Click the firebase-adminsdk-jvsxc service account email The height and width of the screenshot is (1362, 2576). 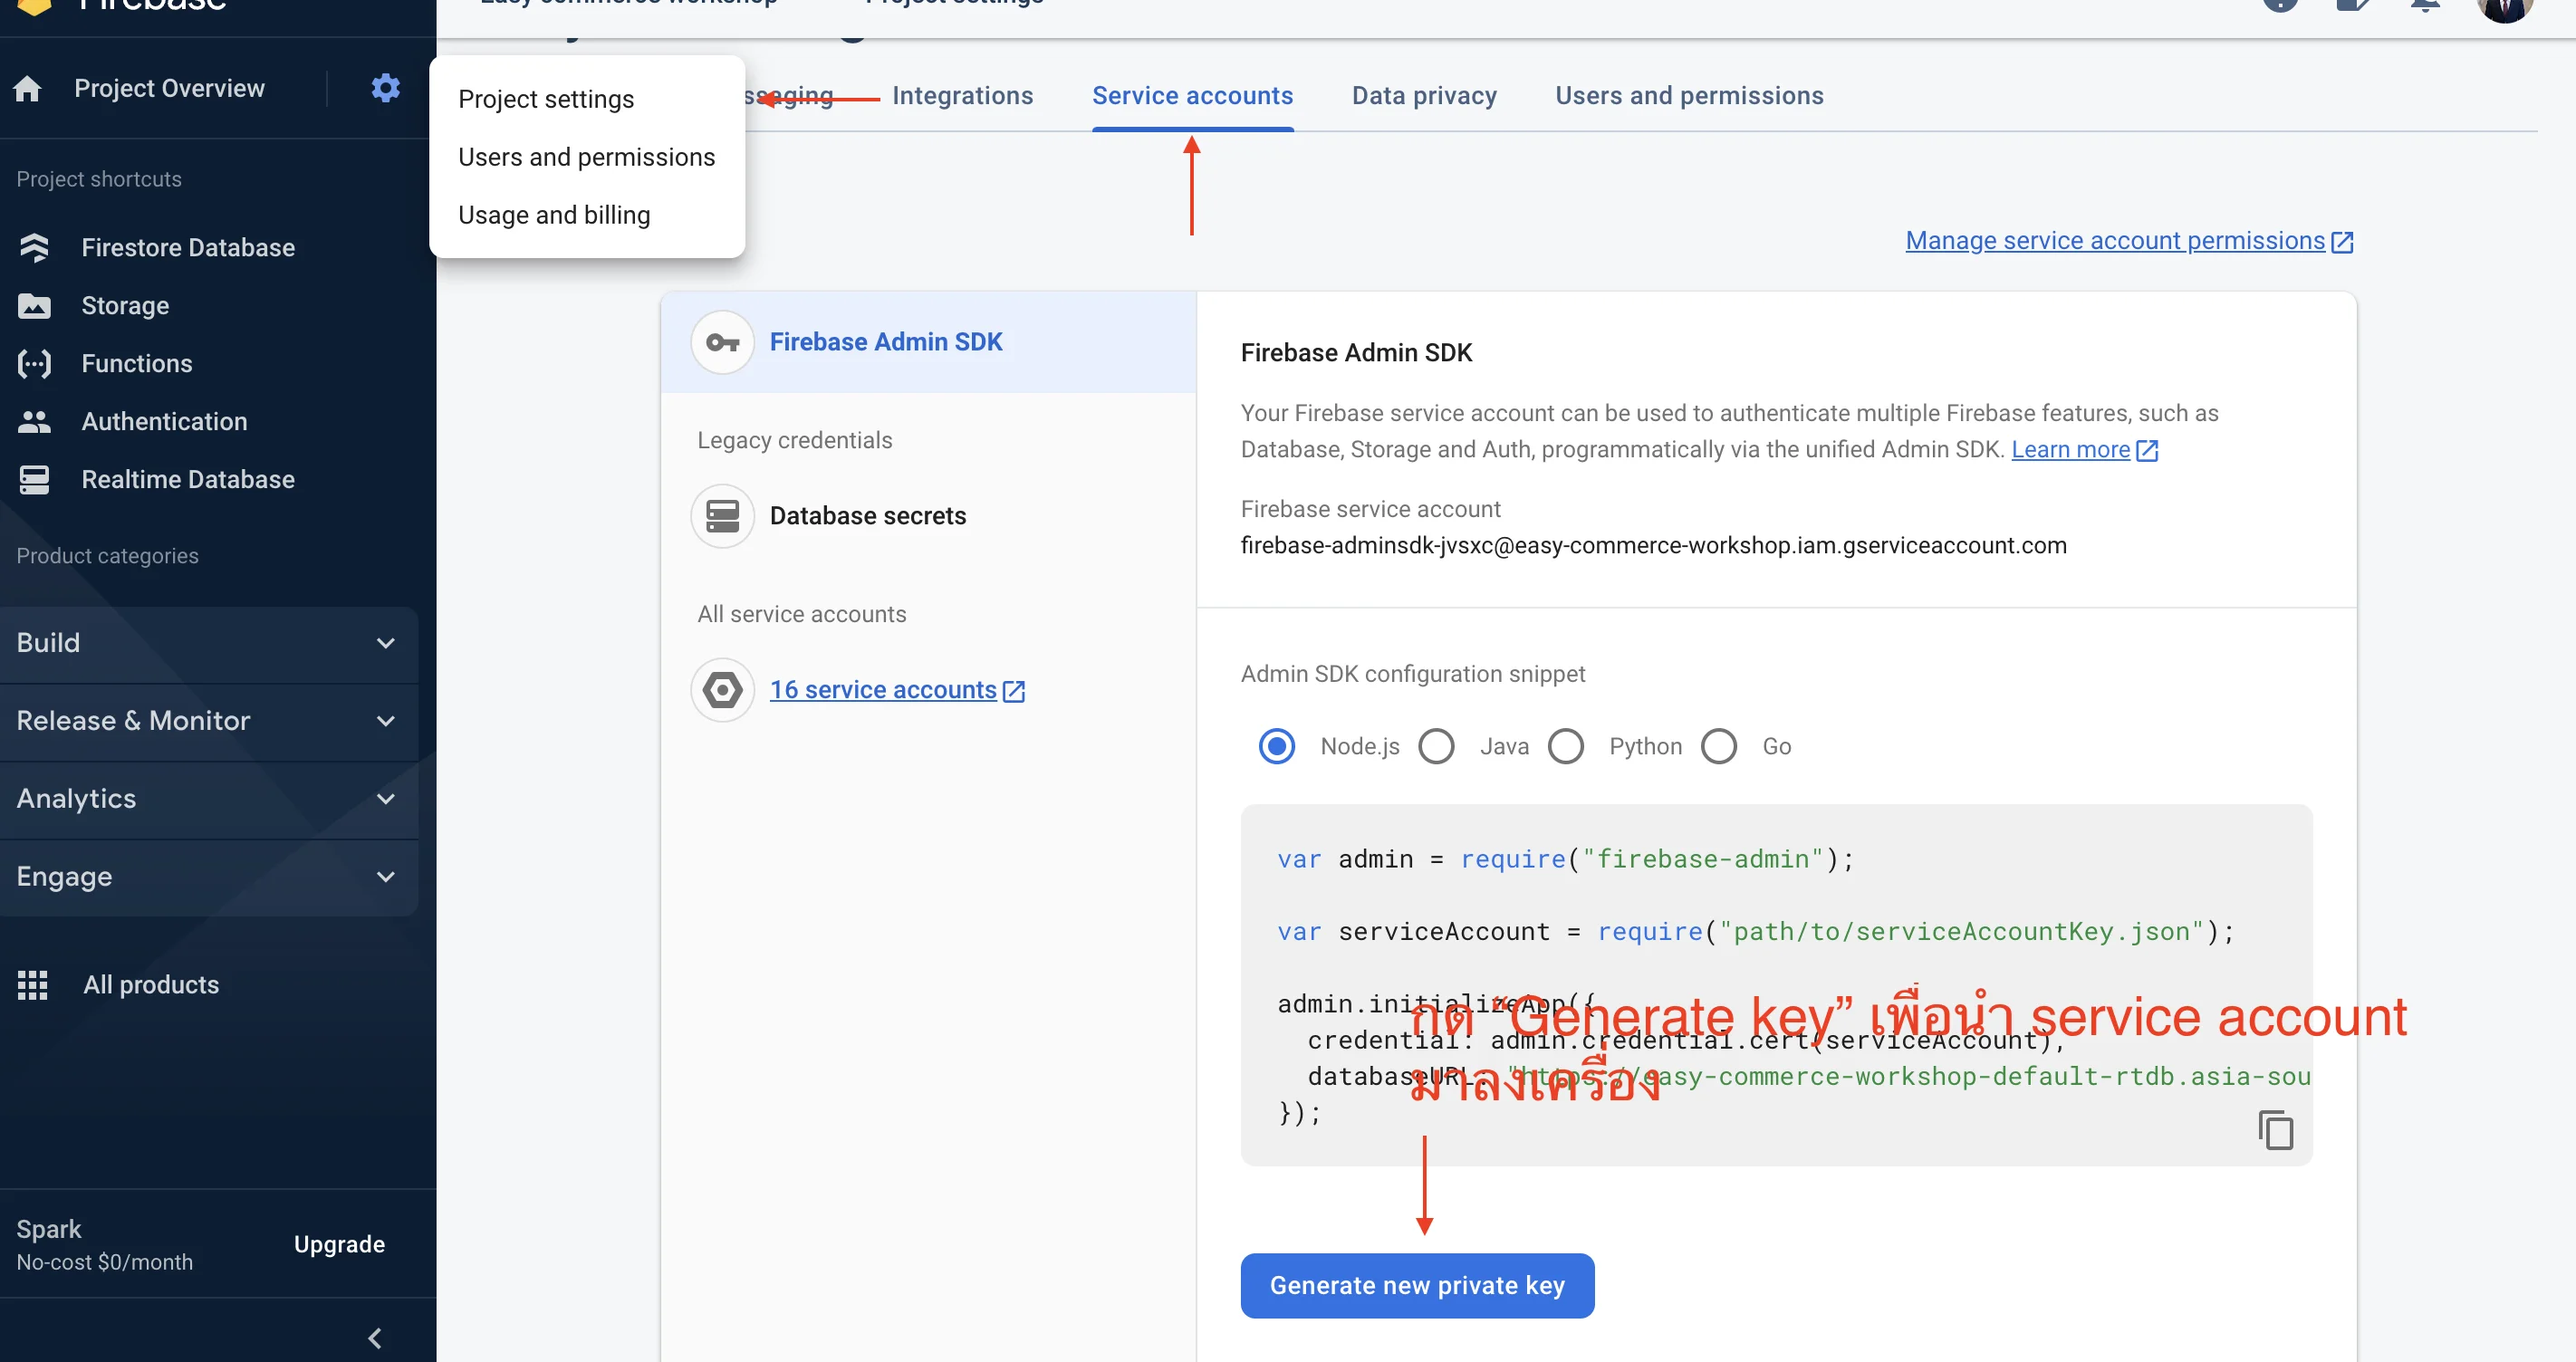[x=1653, y=546]
